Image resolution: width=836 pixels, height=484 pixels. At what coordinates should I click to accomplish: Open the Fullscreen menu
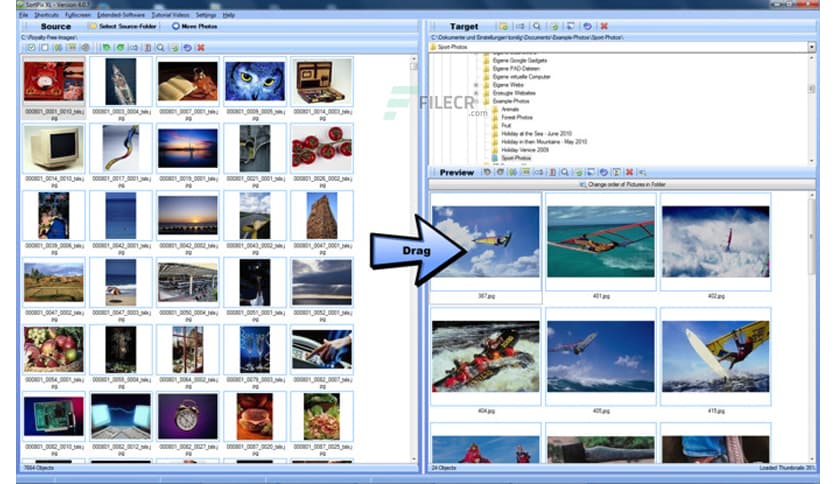point(78,15)
